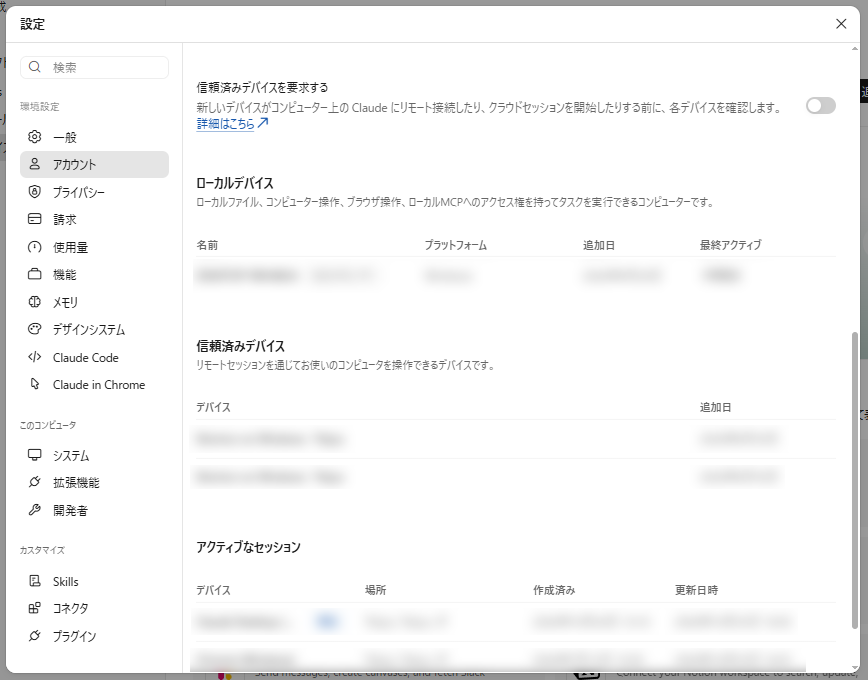
Task: Open the 開発者 settings section
Action: tap(94, 511)
